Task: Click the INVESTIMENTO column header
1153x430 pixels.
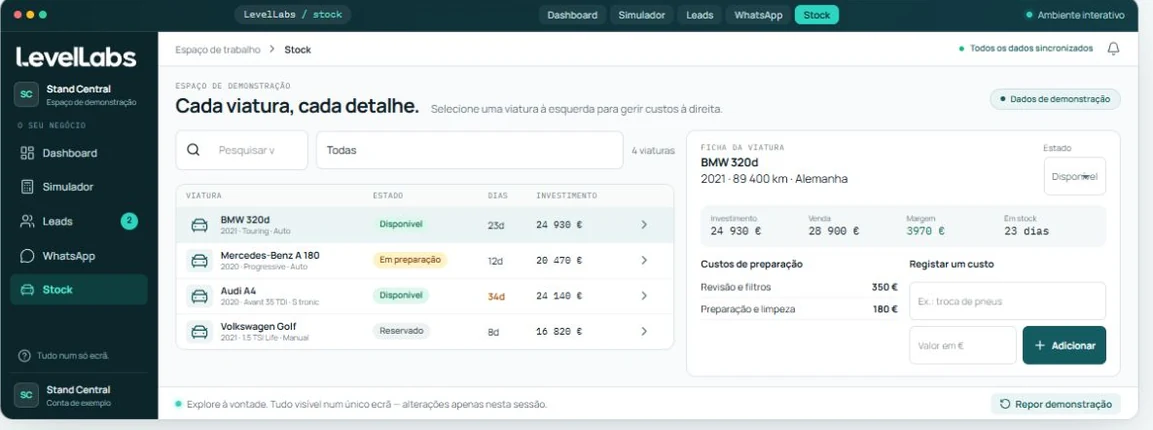Action: [566, 196]
